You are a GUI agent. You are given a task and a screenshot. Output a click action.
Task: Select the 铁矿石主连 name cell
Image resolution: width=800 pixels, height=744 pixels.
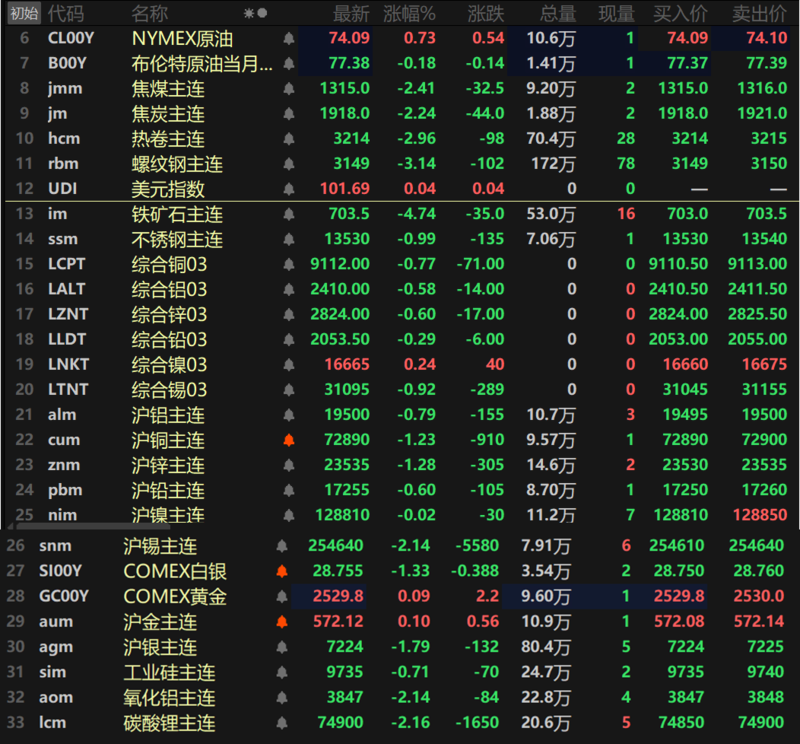click(177, 214)
